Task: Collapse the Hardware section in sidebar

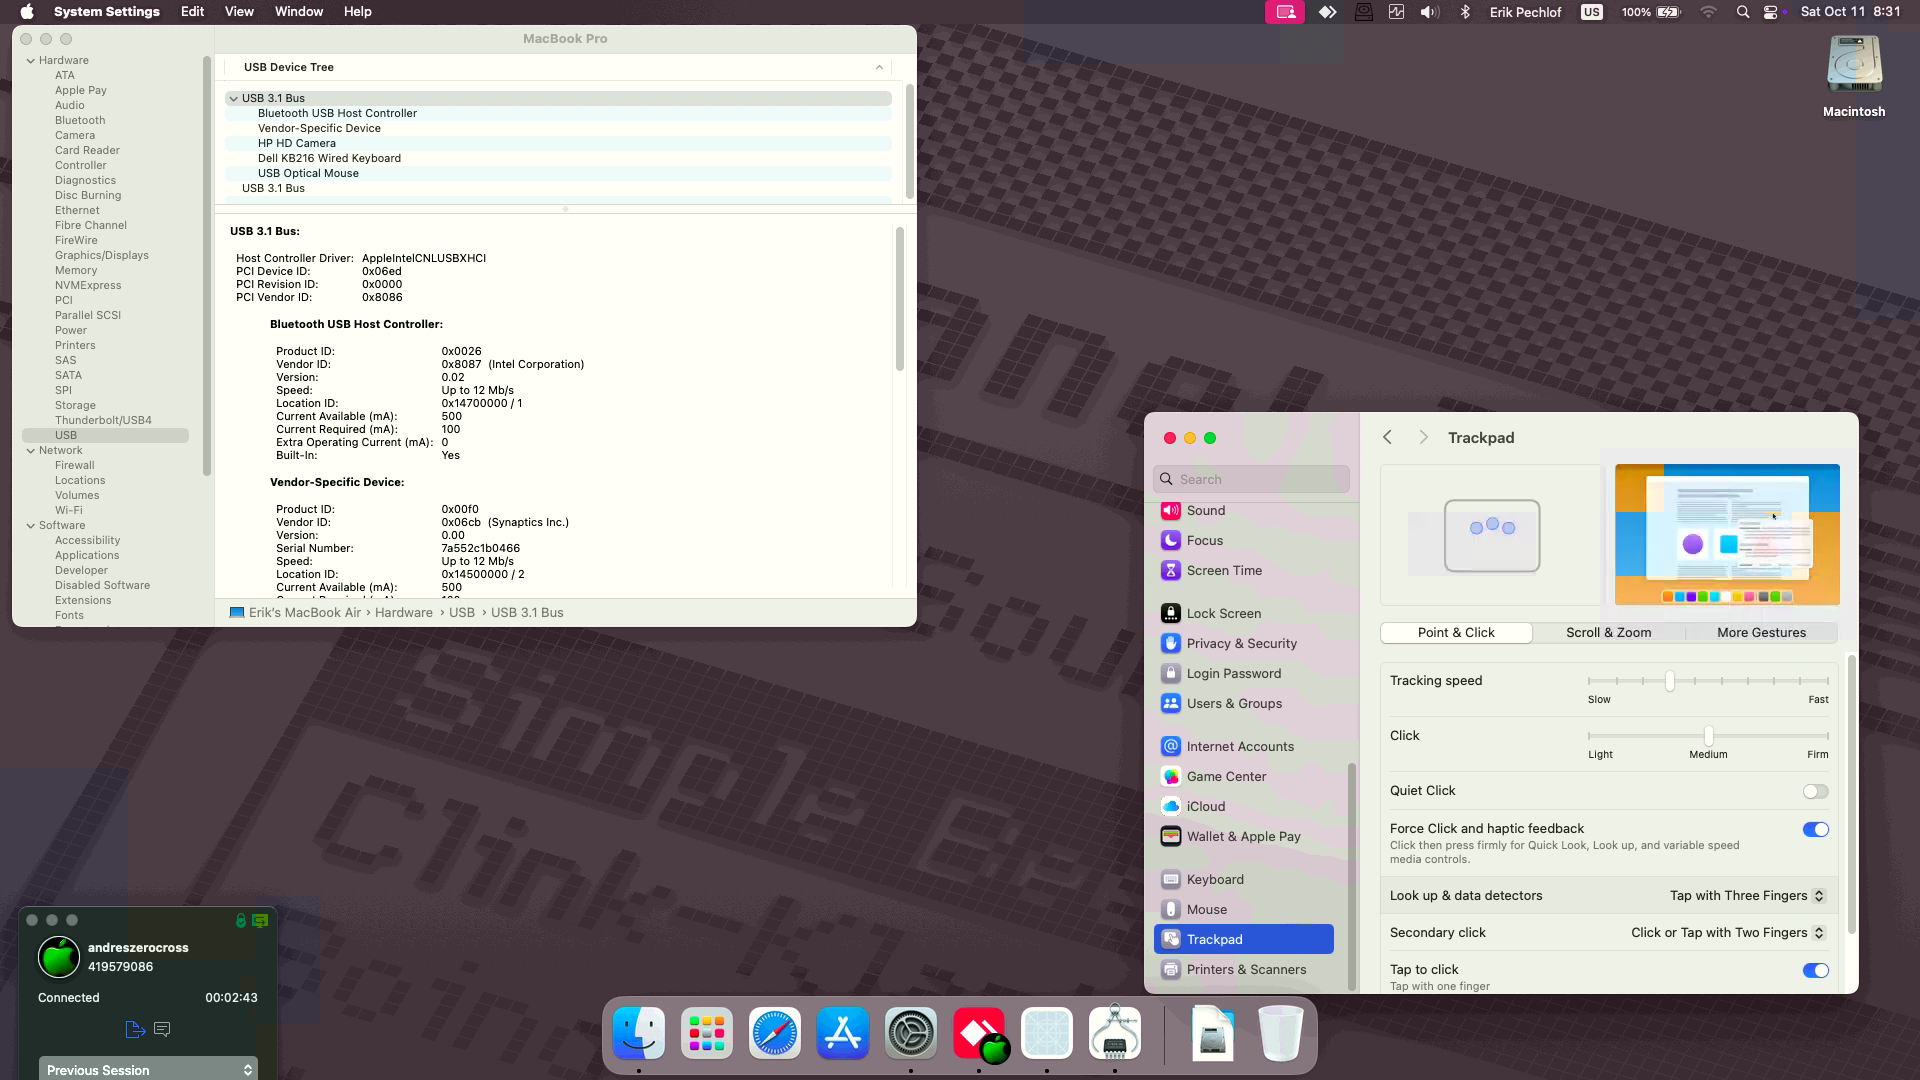Action: tap(31, 60)
